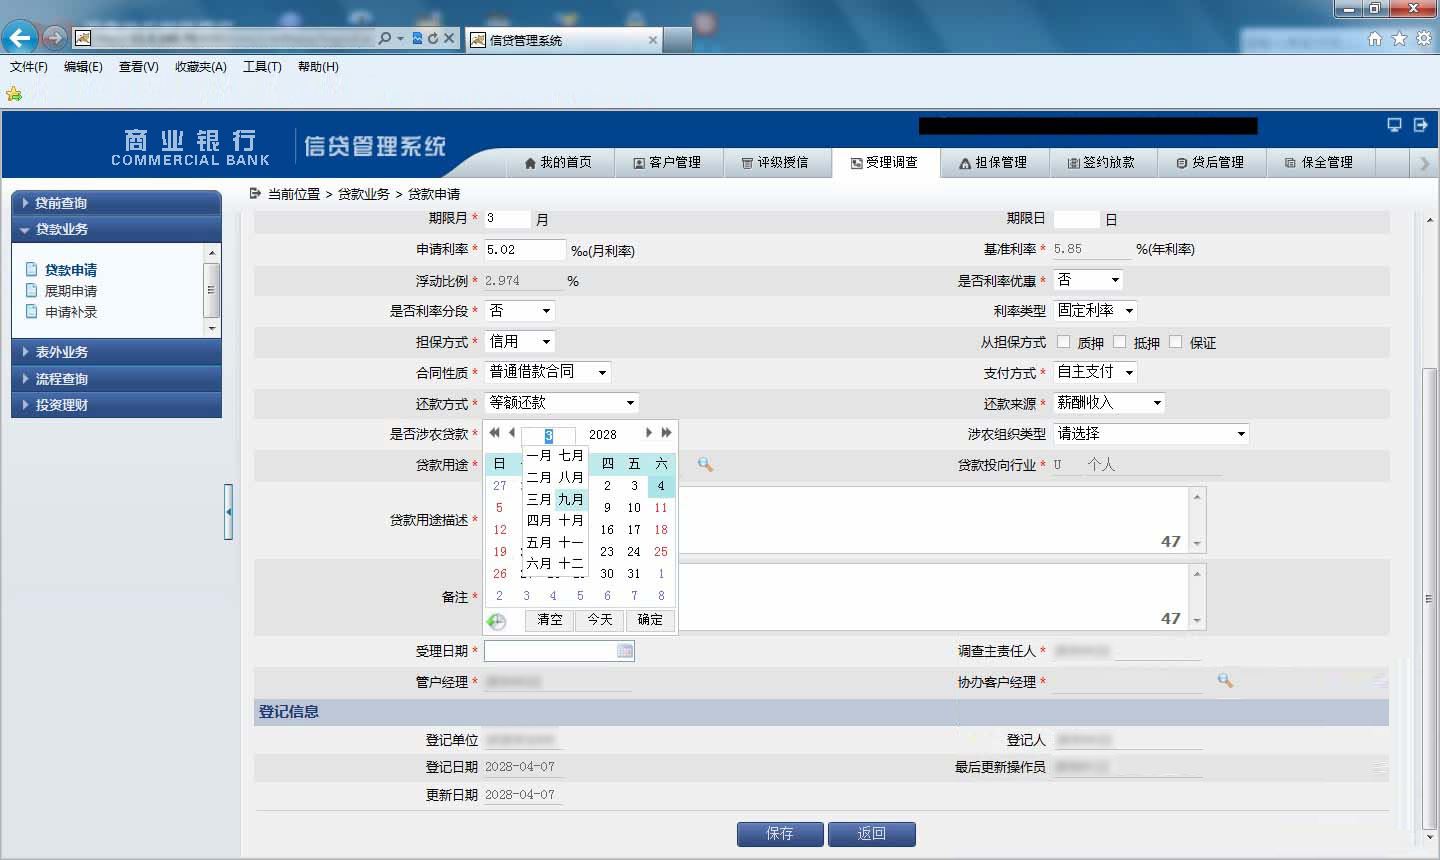Click the 期限日 input field
Image resolution: width=1440 pixels, height=860 pixels.
click(1077, 219)
